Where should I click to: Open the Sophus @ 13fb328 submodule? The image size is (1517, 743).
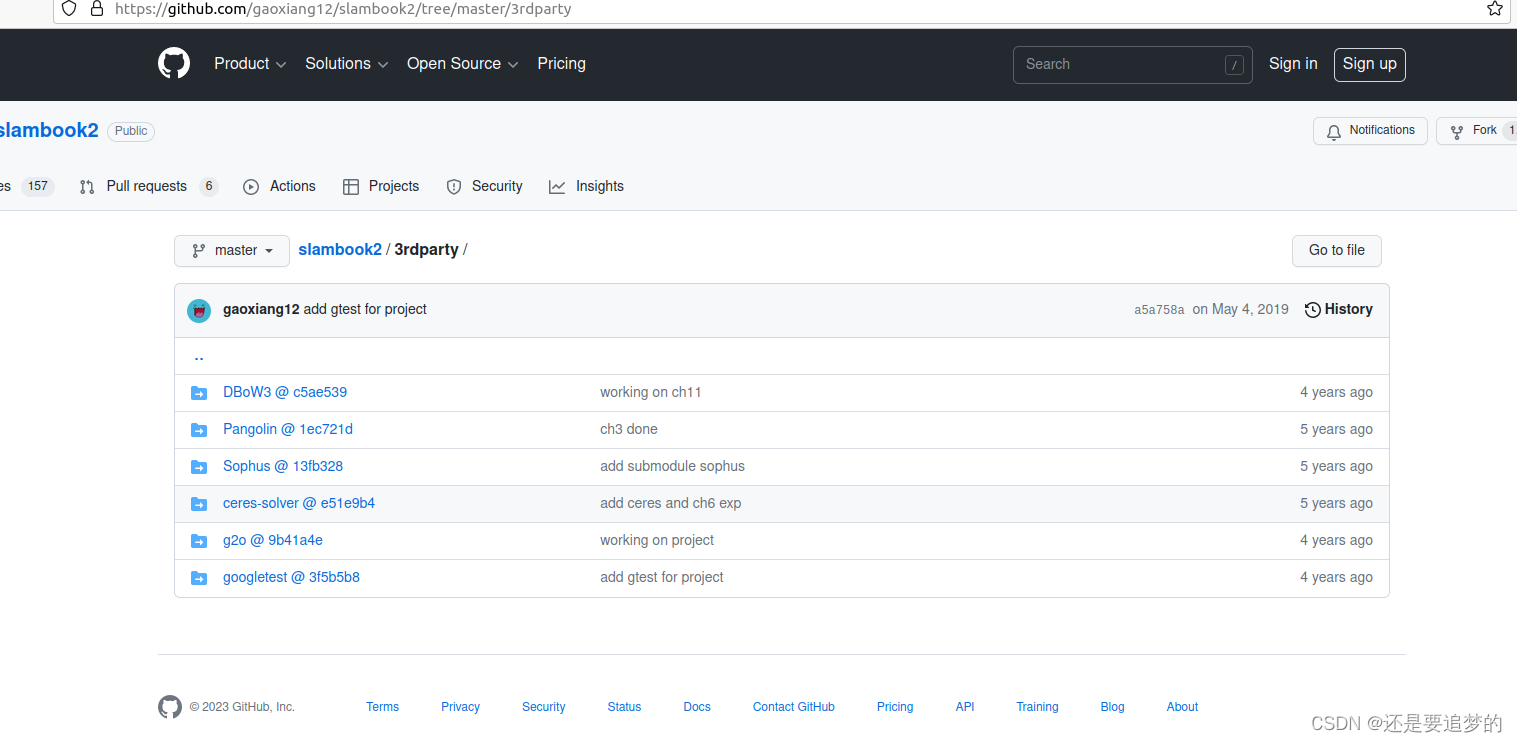point(283,467)
